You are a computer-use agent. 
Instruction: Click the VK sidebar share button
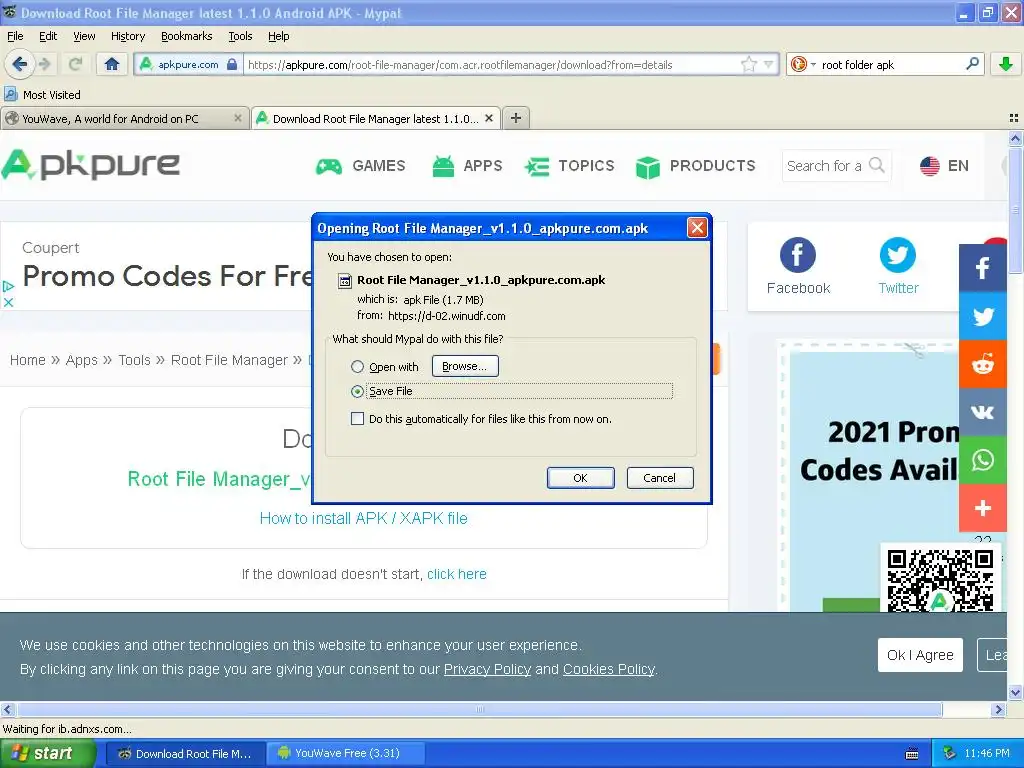[982, 412]
